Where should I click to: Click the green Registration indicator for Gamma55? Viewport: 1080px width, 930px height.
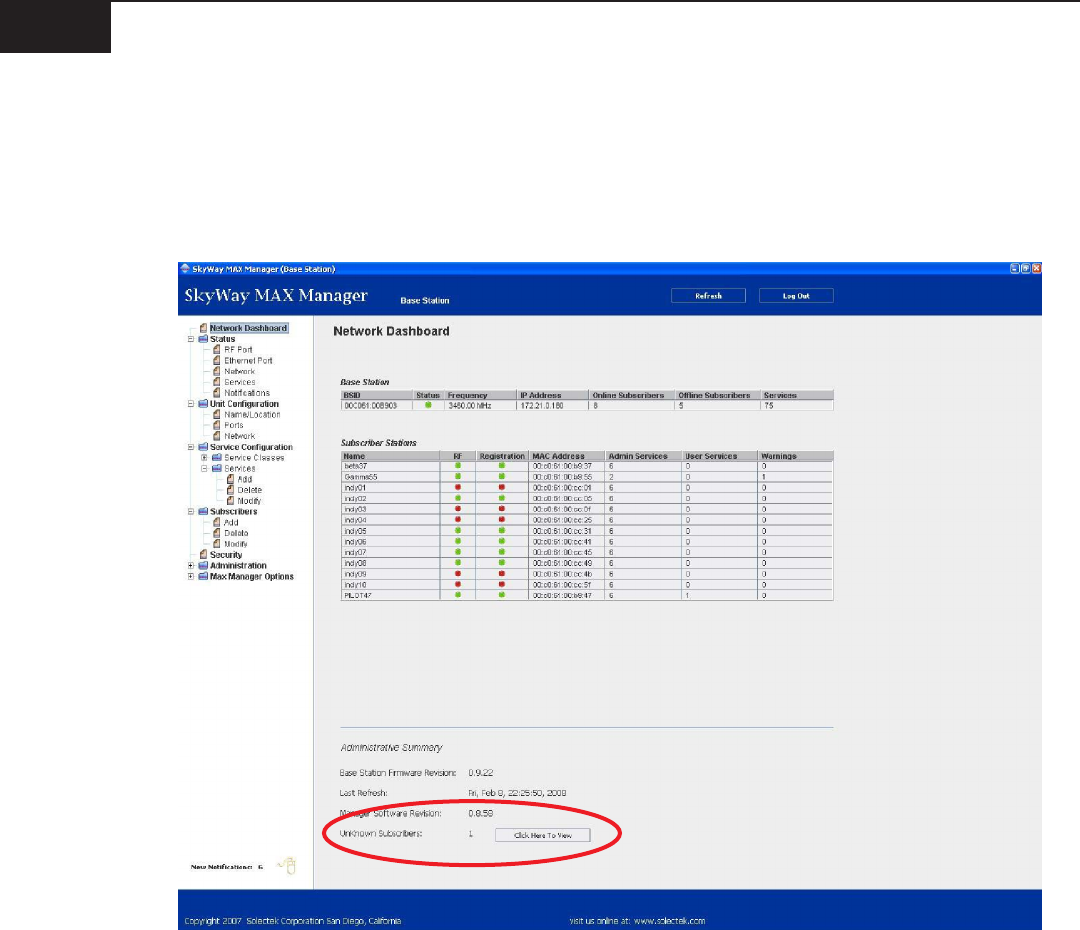click(501, 477)
